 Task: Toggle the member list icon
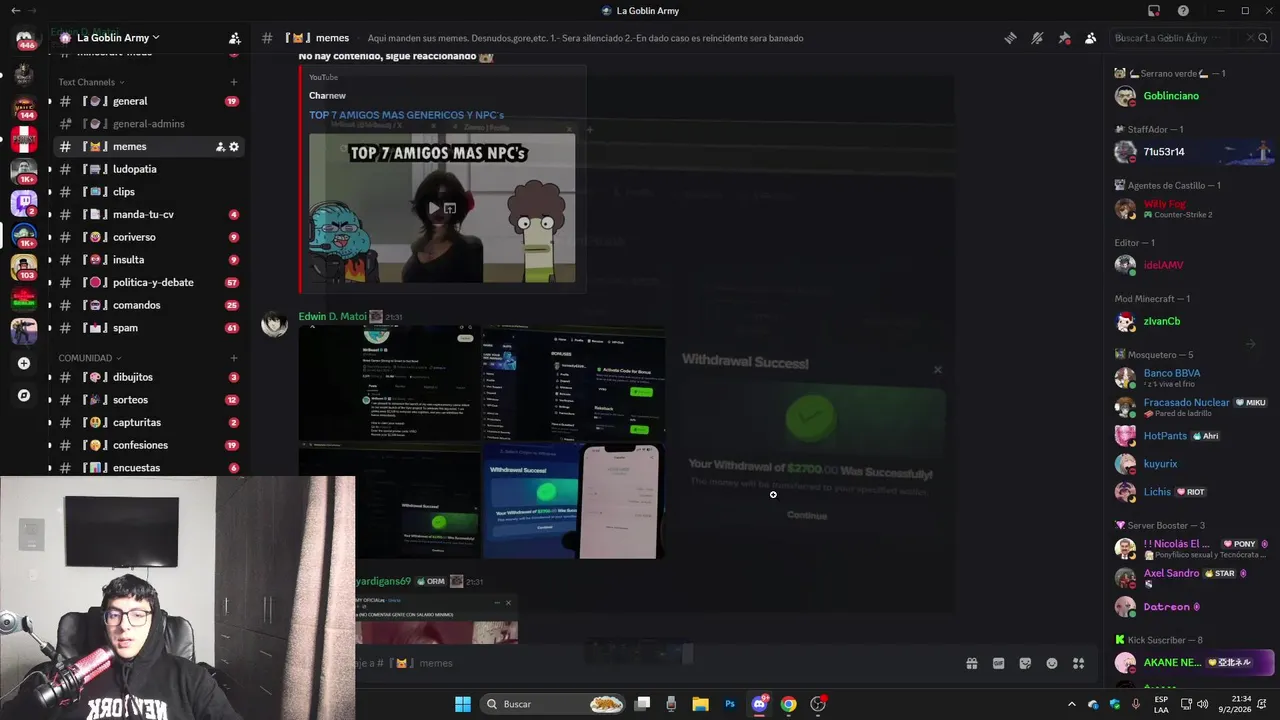[1090, 38]
